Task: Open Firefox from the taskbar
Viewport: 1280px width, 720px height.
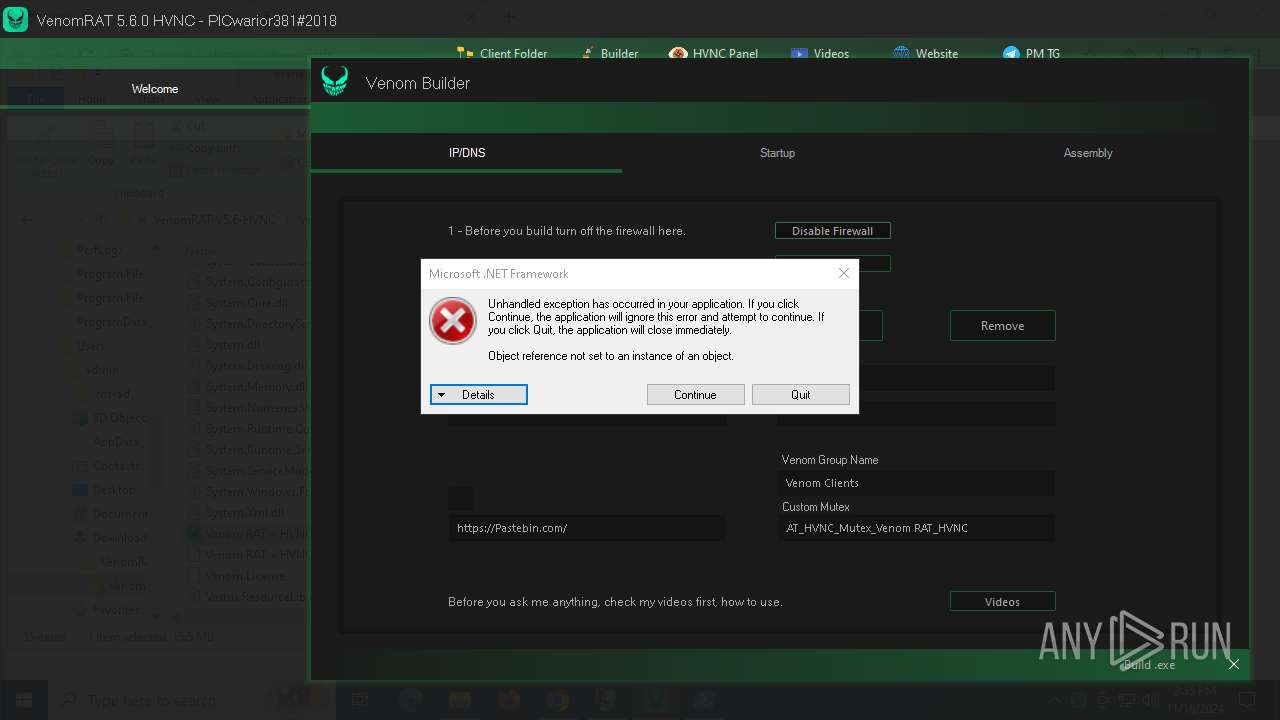Action: pos(508,700)
